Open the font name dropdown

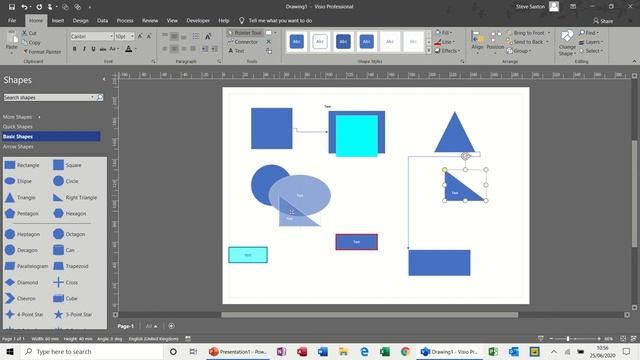(111, 36)
